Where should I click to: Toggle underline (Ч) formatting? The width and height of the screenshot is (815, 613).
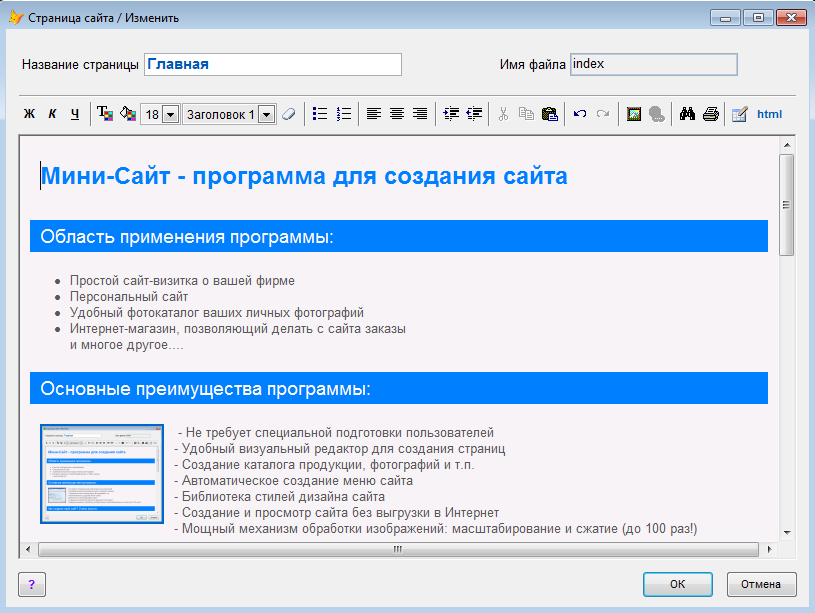point(75,114)
